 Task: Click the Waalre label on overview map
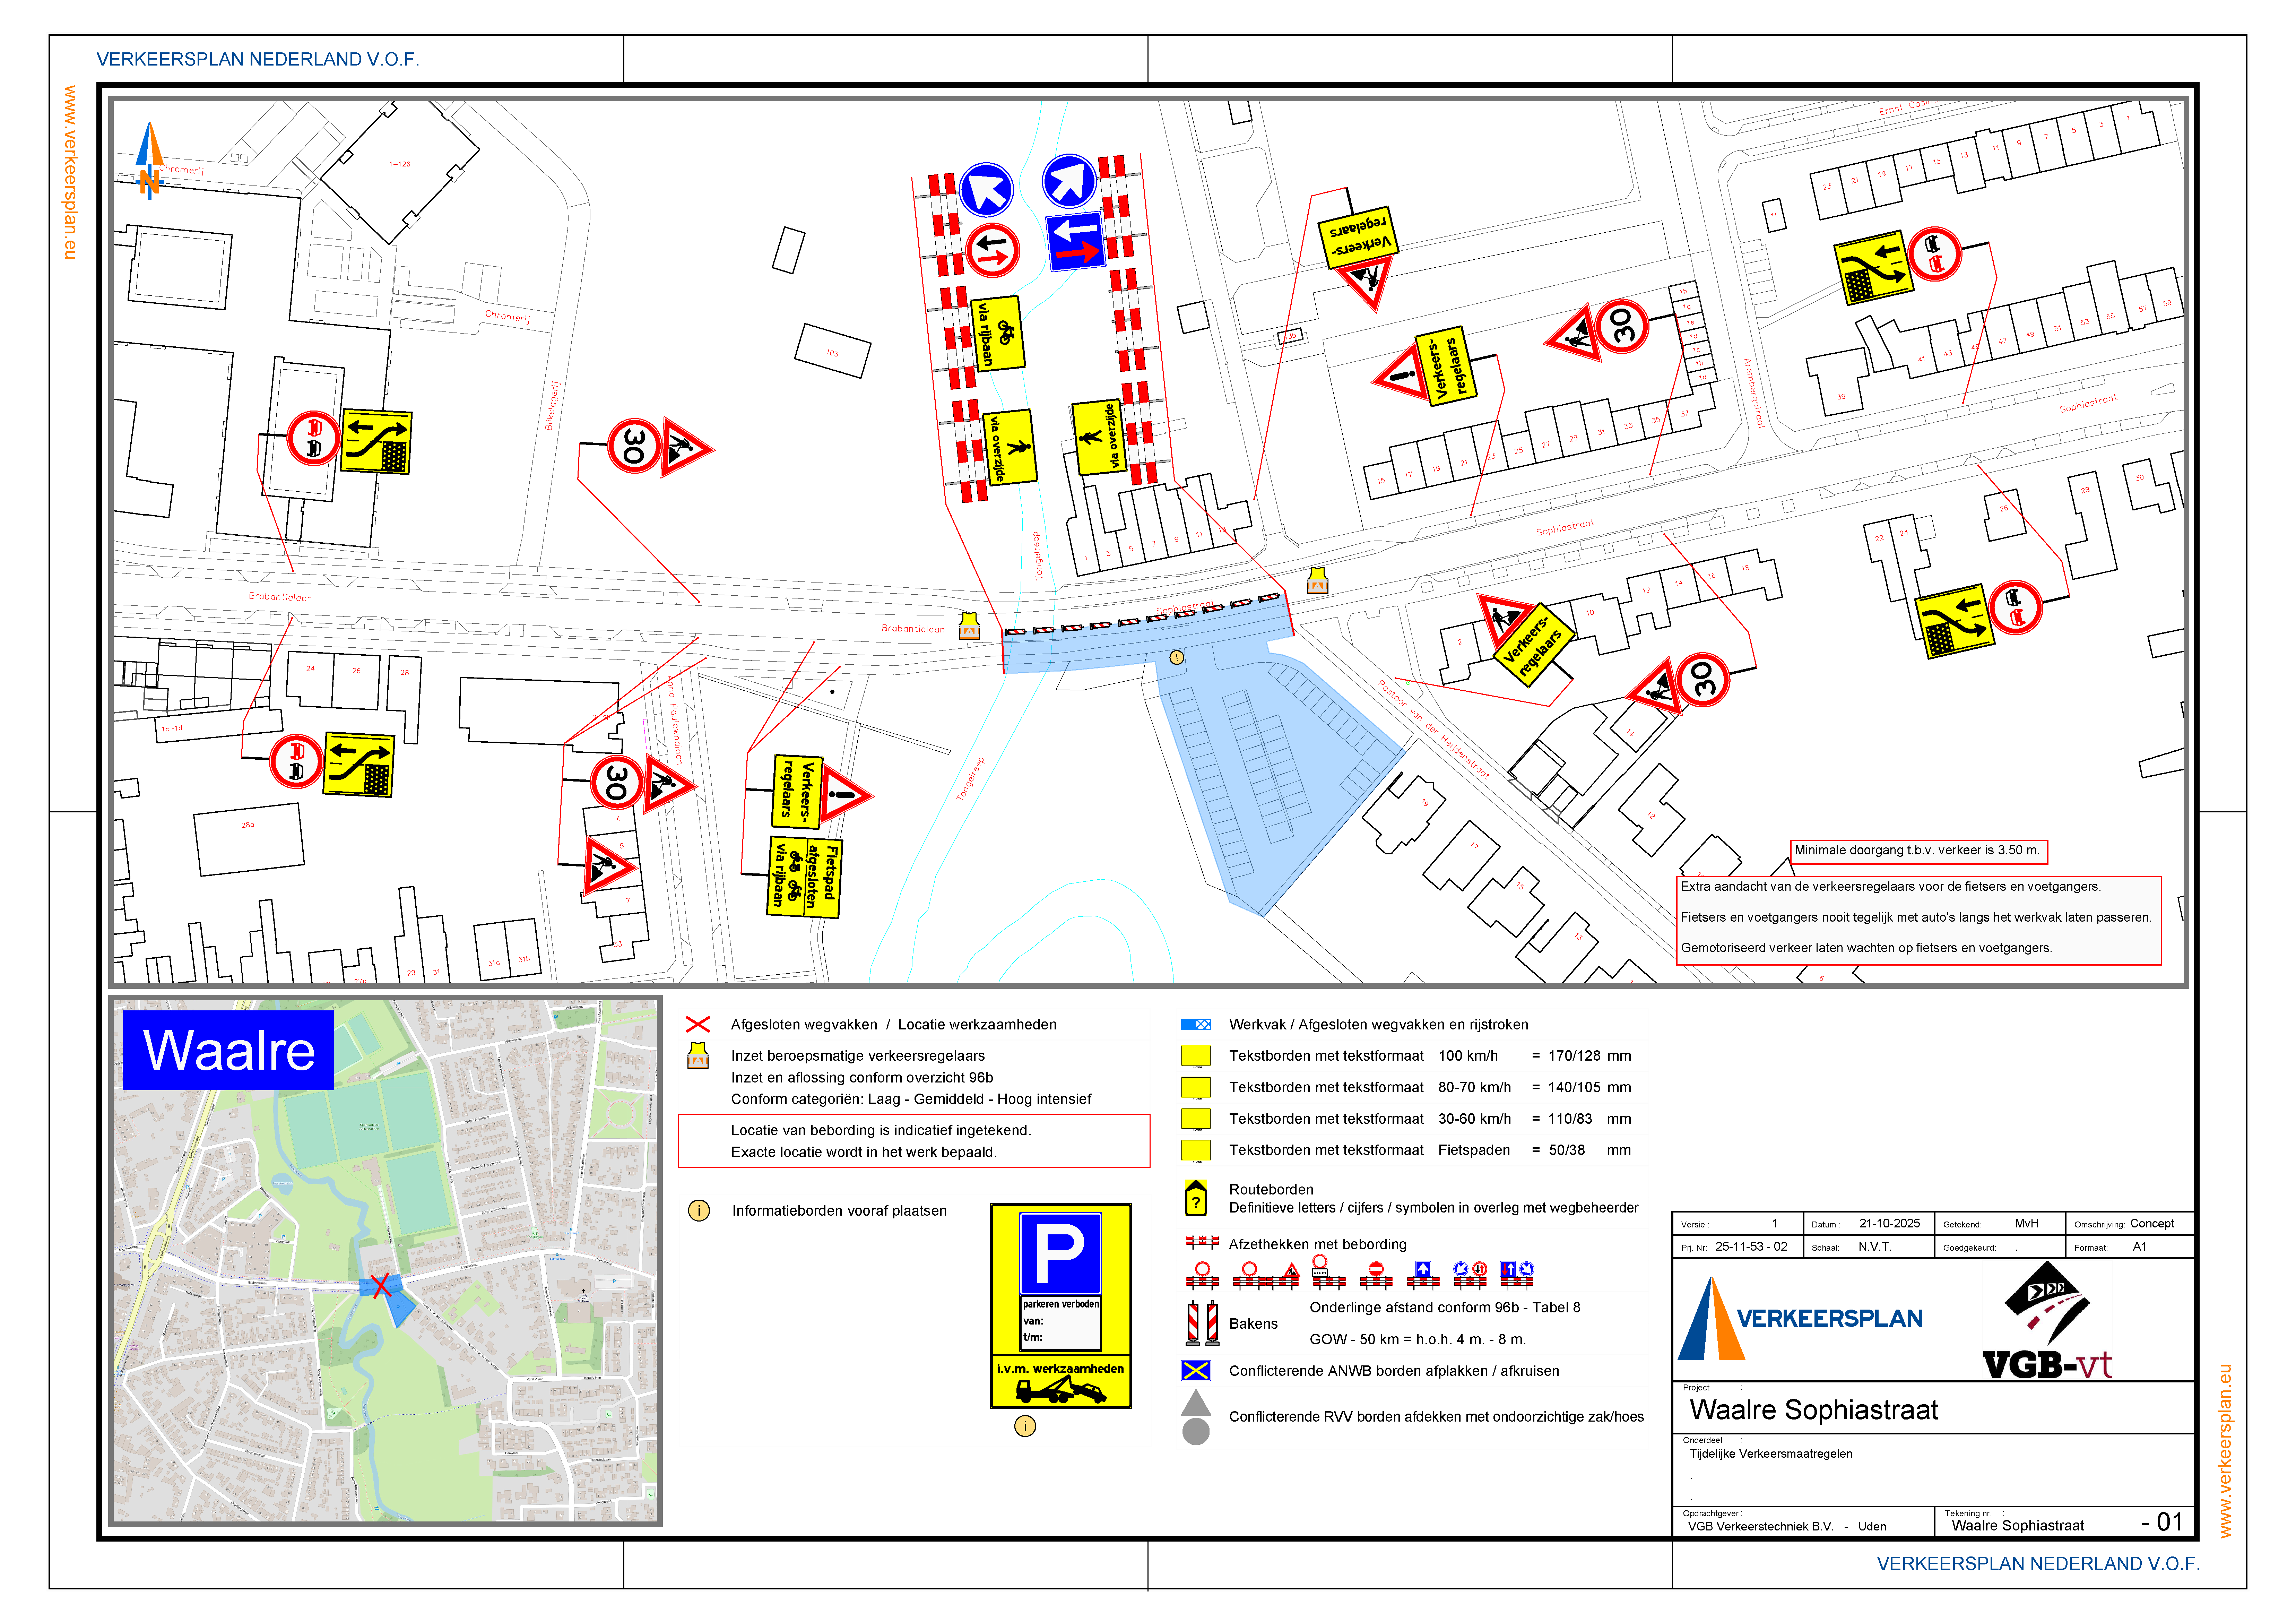click(x=228, y=1050)
